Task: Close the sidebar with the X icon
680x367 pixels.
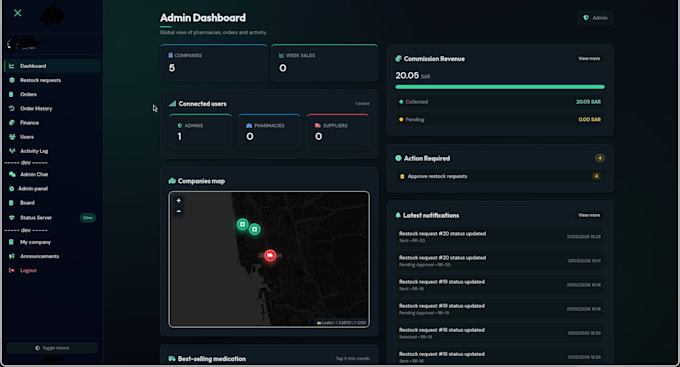Action: click(18, 13)
